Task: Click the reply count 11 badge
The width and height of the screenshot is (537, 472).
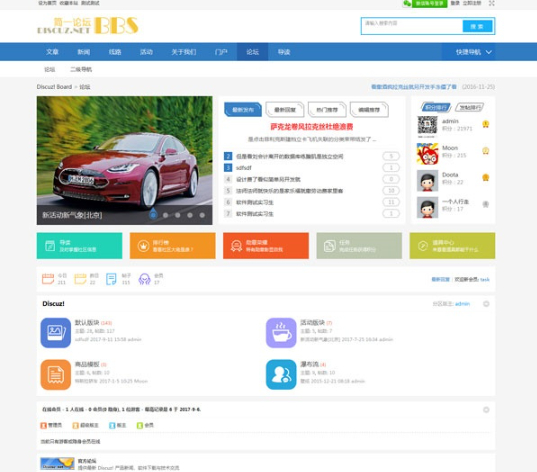Action: coord(391,202)
